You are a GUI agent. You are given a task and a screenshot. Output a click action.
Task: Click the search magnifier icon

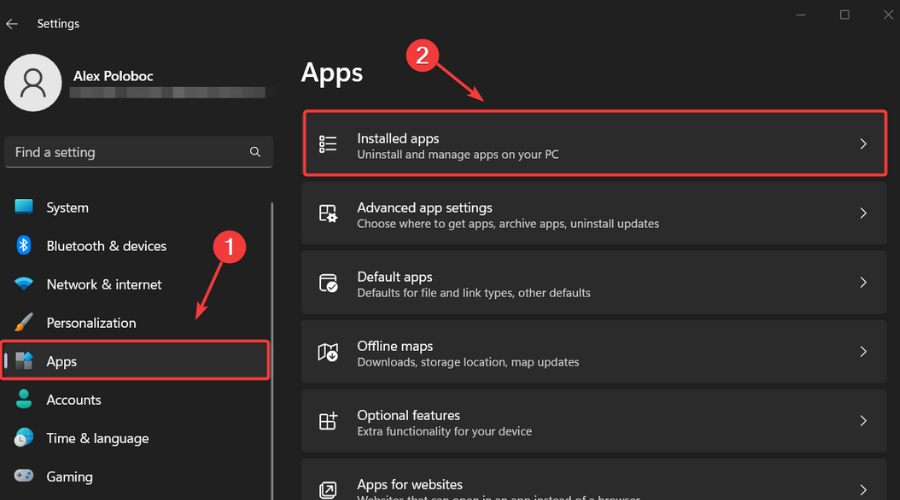(255, 152)
